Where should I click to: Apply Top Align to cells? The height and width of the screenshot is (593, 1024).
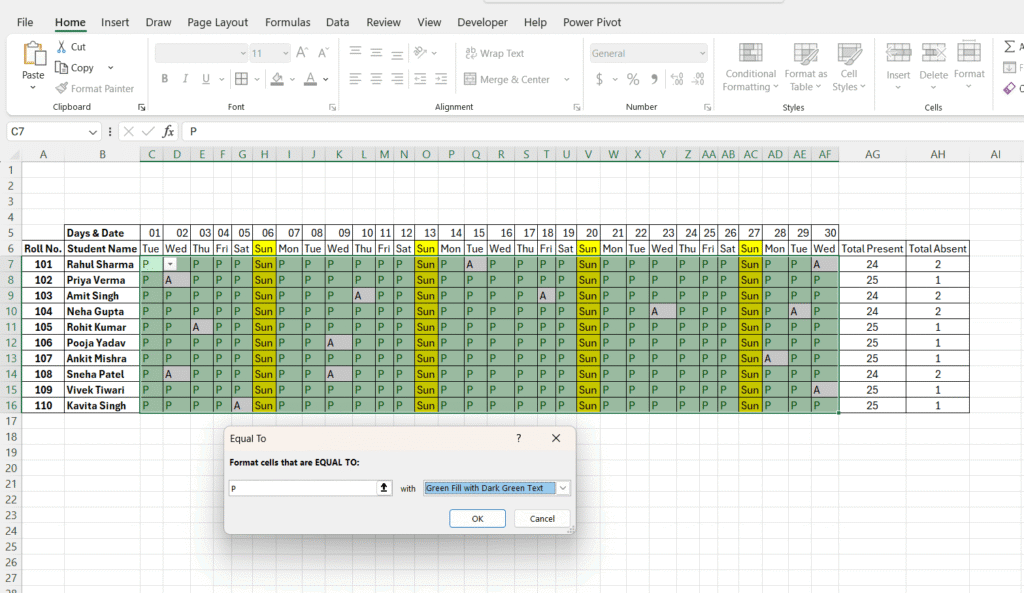point(355,53)
